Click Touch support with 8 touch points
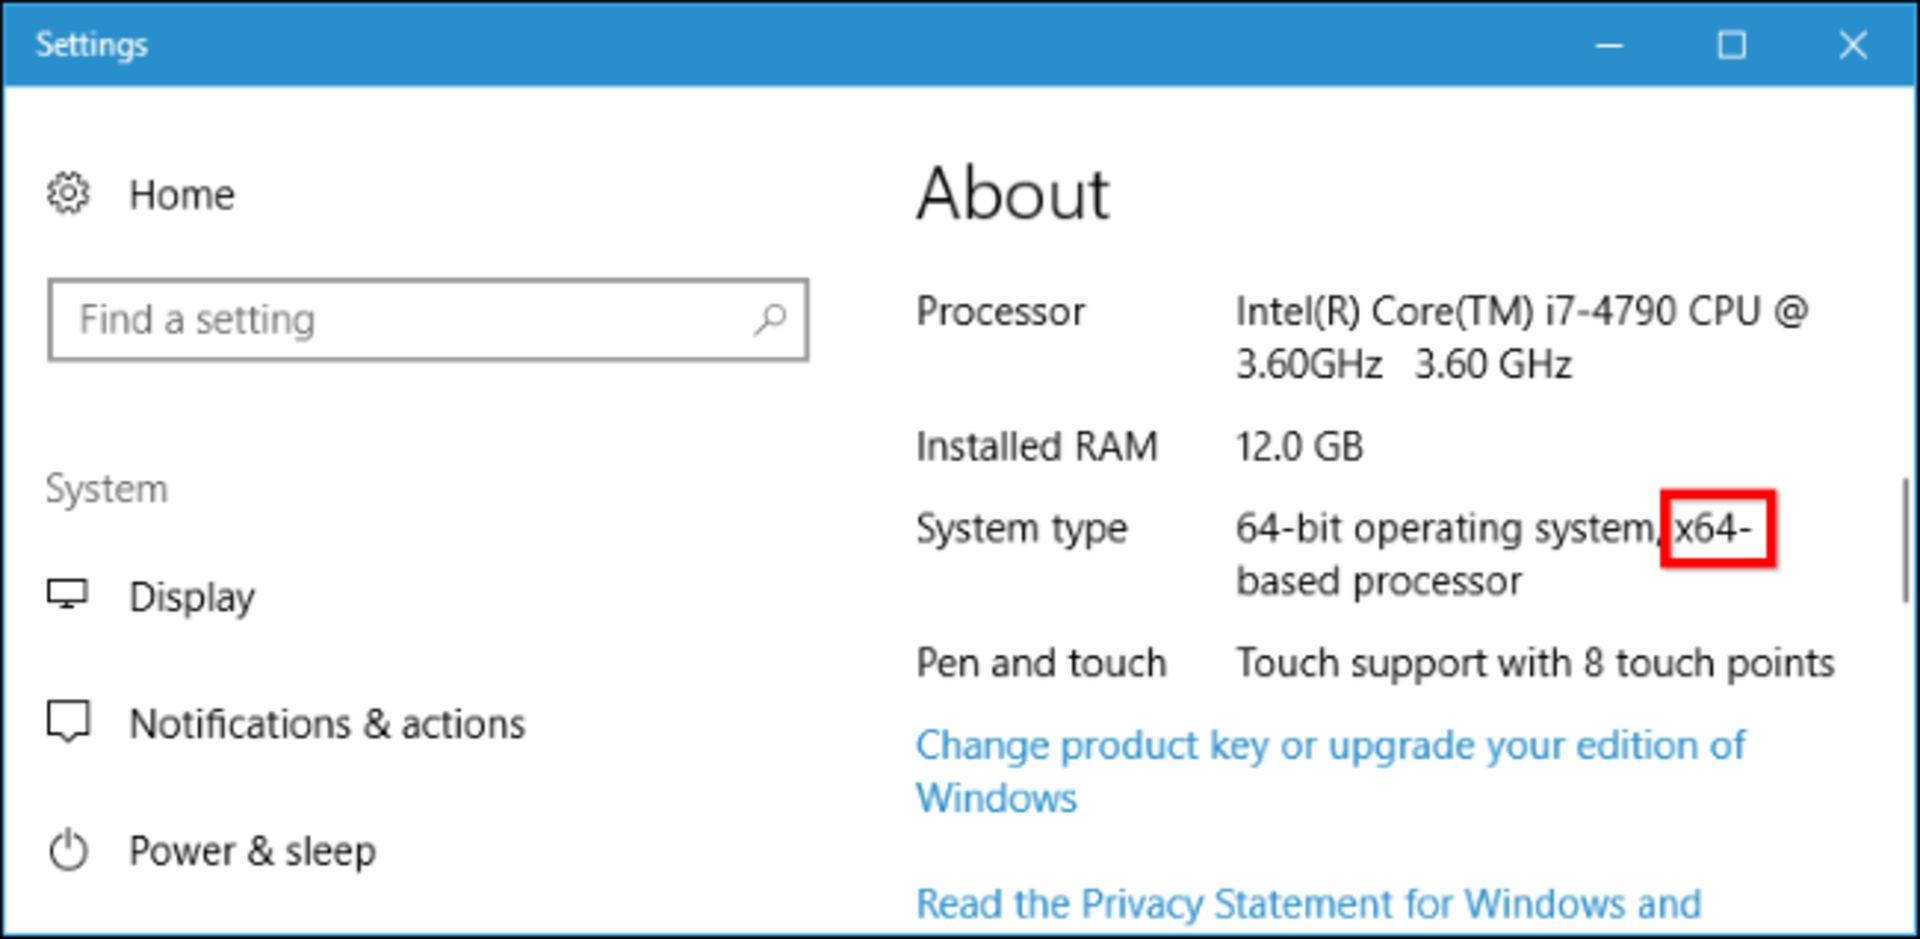The height and width of the screenshot is (939, 1920). 1535,663
